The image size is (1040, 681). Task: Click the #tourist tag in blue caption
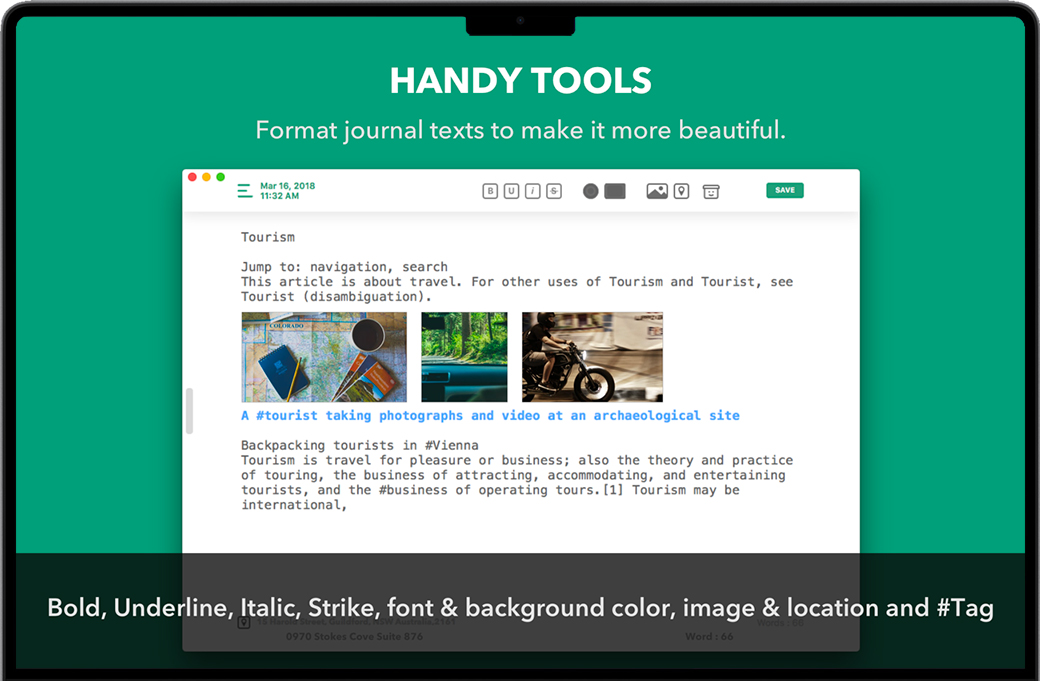pyautogui.click(x=287, y=416)
